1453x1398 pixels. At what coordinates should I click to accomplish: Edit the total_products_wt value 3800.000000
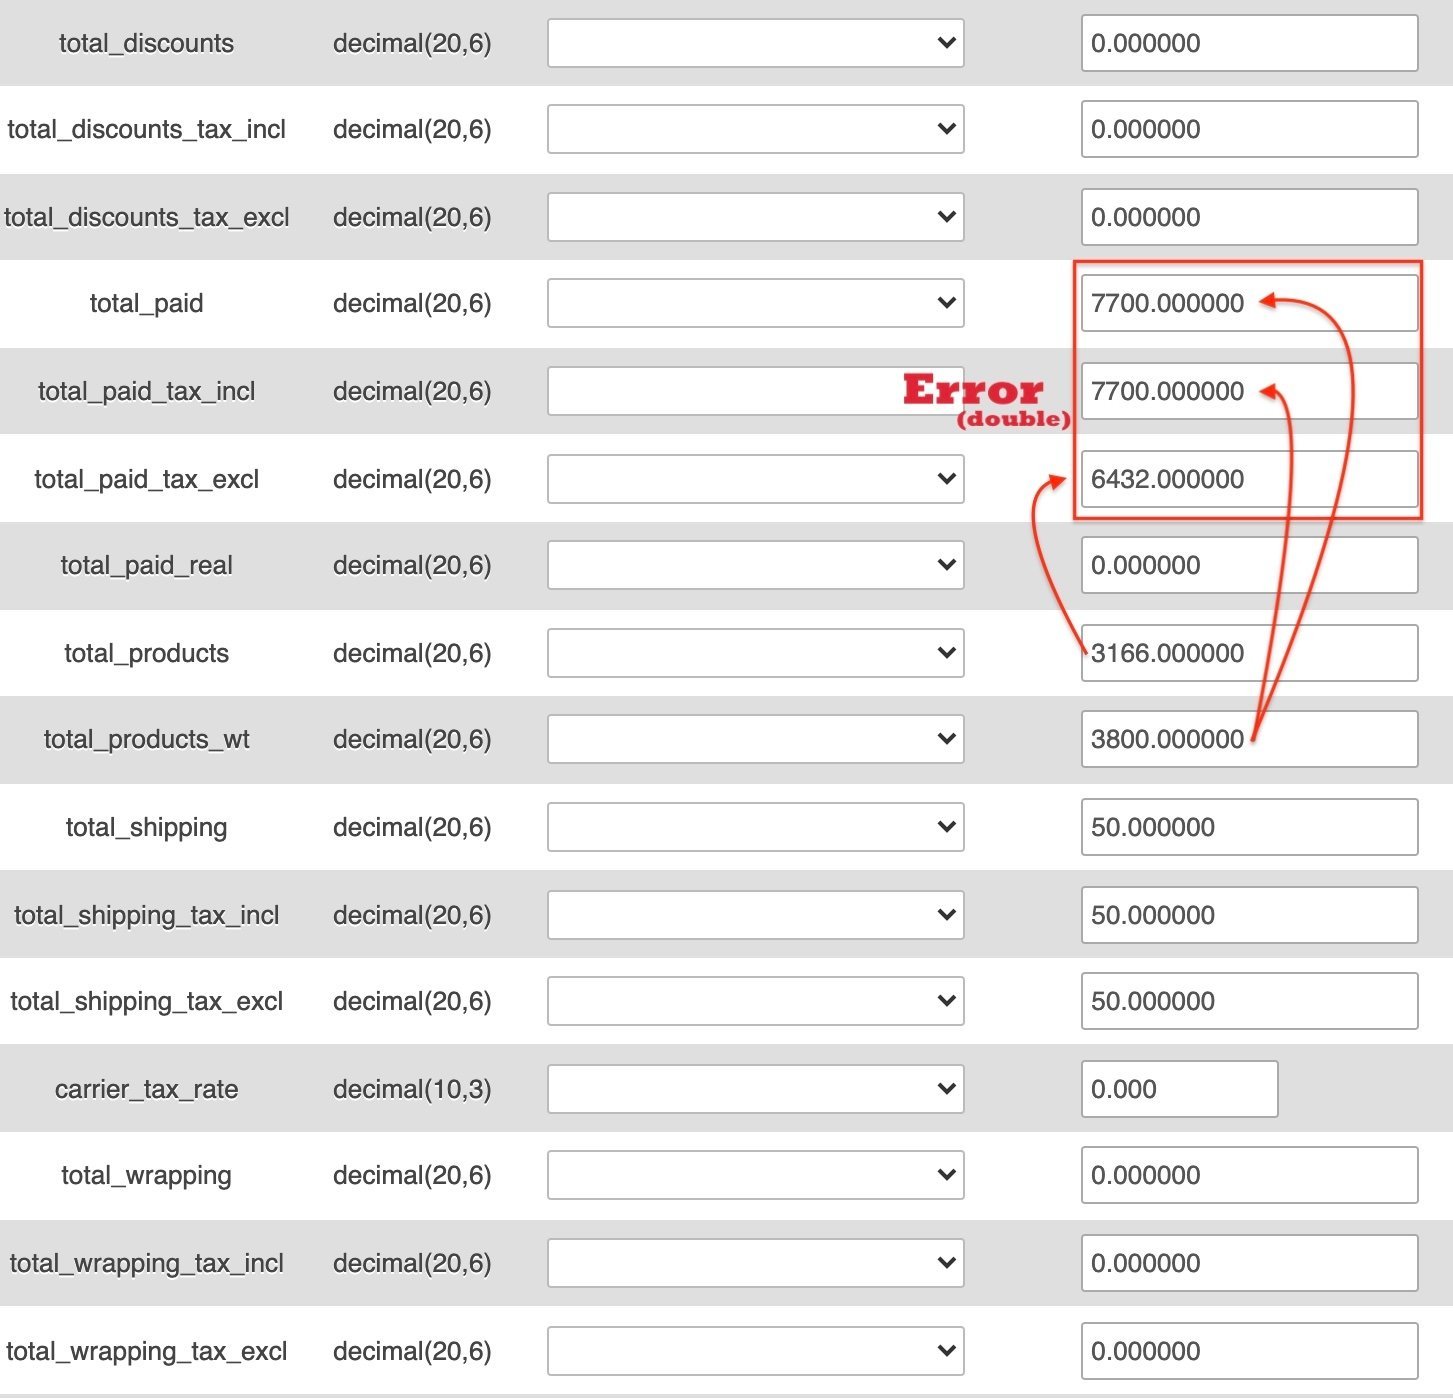click(1249, 739)
